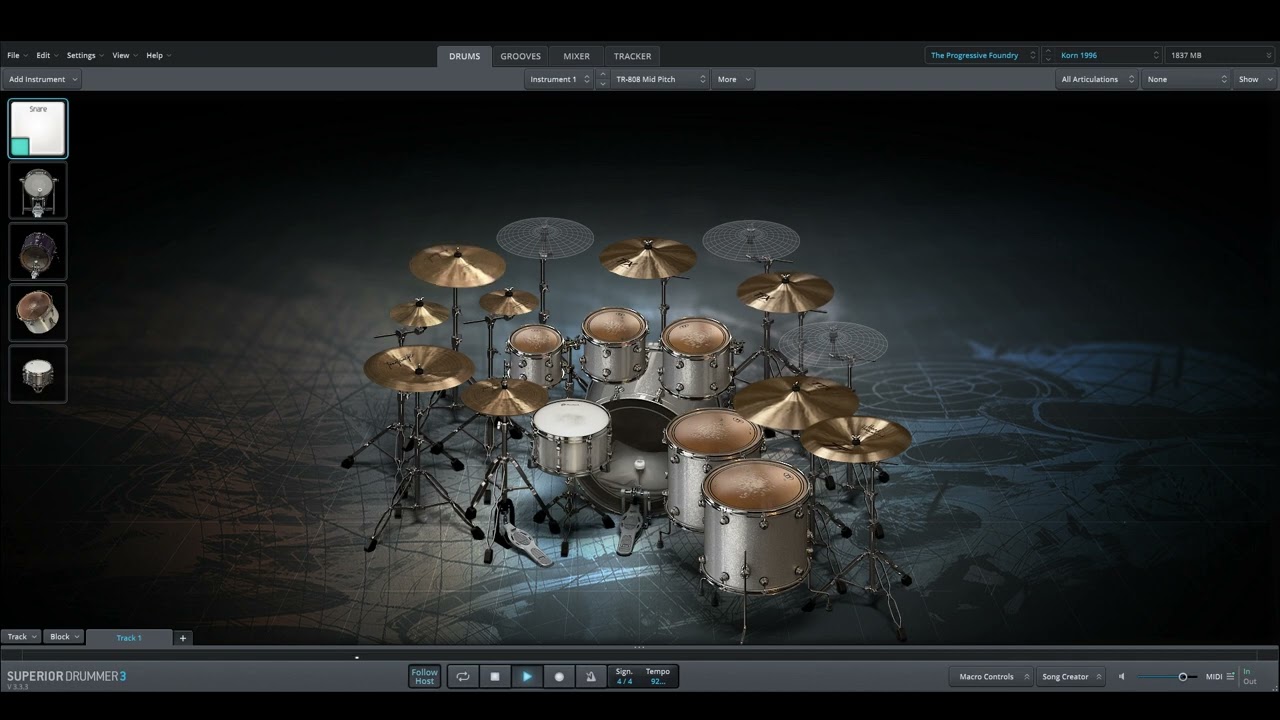
Task: Open the Track menu button
Action: [21, 637]
